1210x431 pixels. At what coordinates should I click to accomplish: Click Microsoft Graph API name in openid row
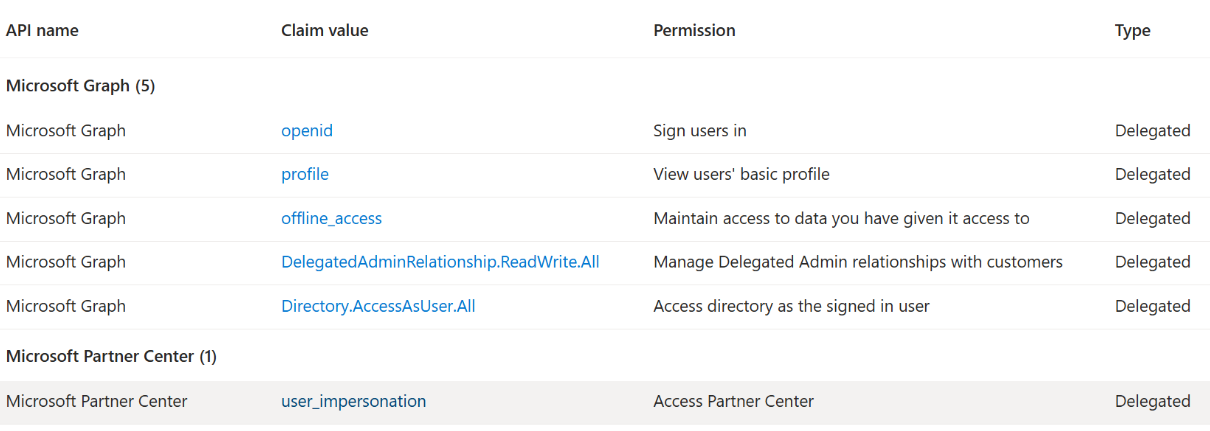pyautogui.click(x=66, y=131)
